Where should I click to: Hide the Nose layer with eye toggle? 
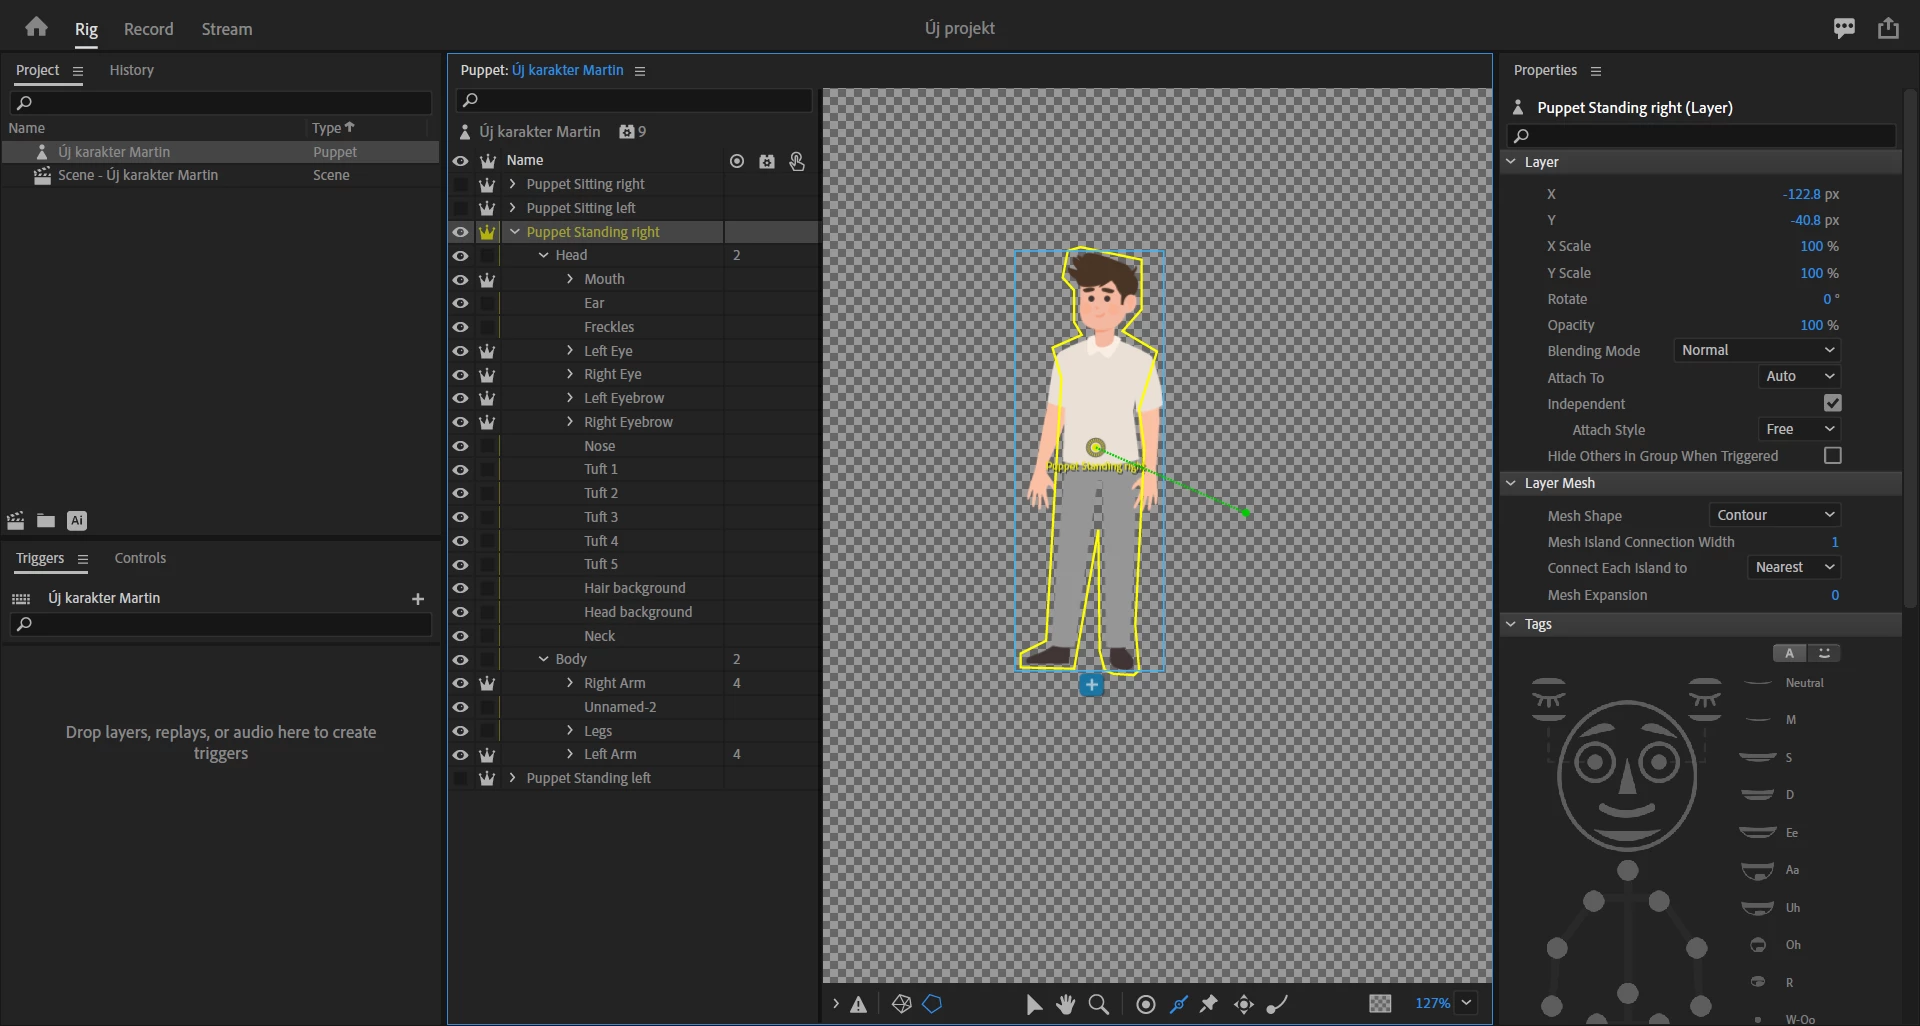pyautogui.click(x=460, y=446)
